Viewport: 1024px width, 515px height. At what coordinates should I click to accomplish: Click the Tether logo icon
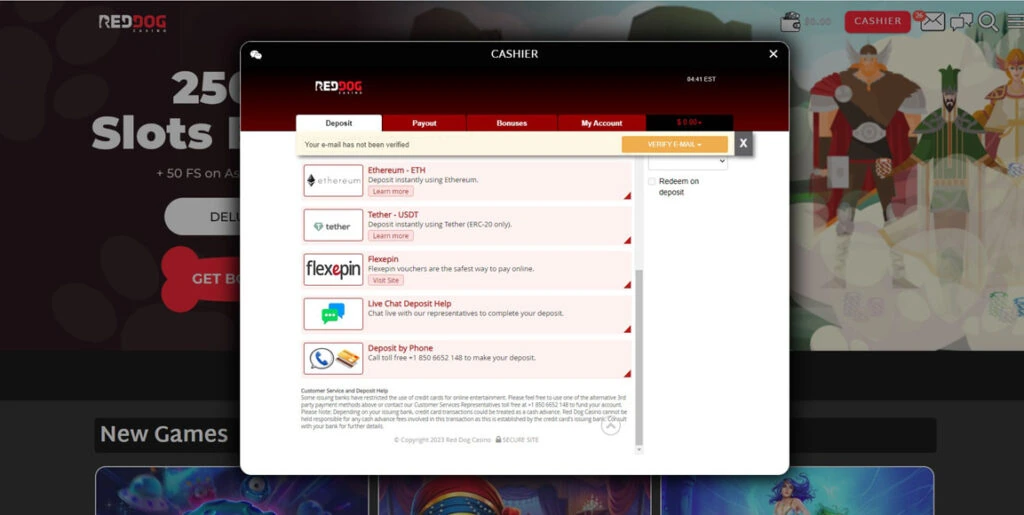point(333,225)
